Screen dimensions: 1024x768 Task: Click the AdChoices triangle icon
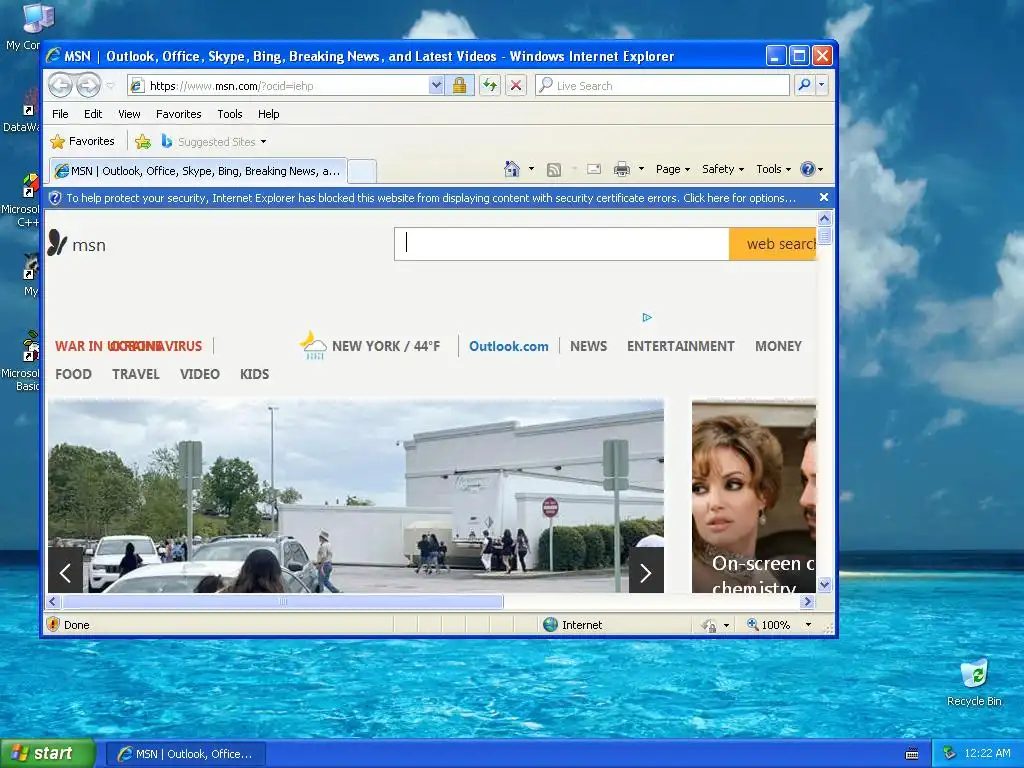(x=647, y=317)
